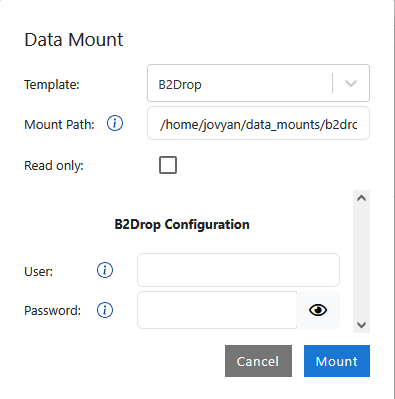Open the Mount Path info icon
Image resolution: width=395 pixels, height=399 pixels.
pyautogui.click(x=115, y=123)
